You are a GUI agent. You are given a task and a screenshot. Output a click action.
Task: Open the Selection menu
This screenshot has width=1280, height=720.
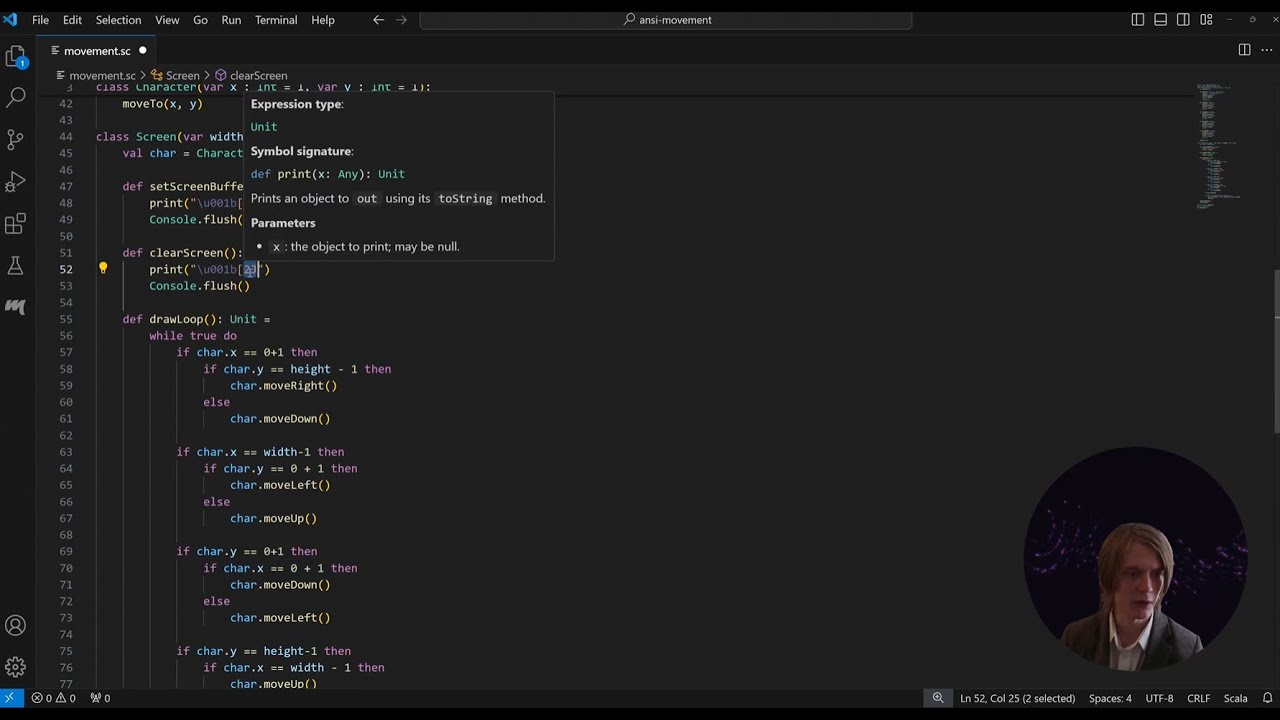118,20
